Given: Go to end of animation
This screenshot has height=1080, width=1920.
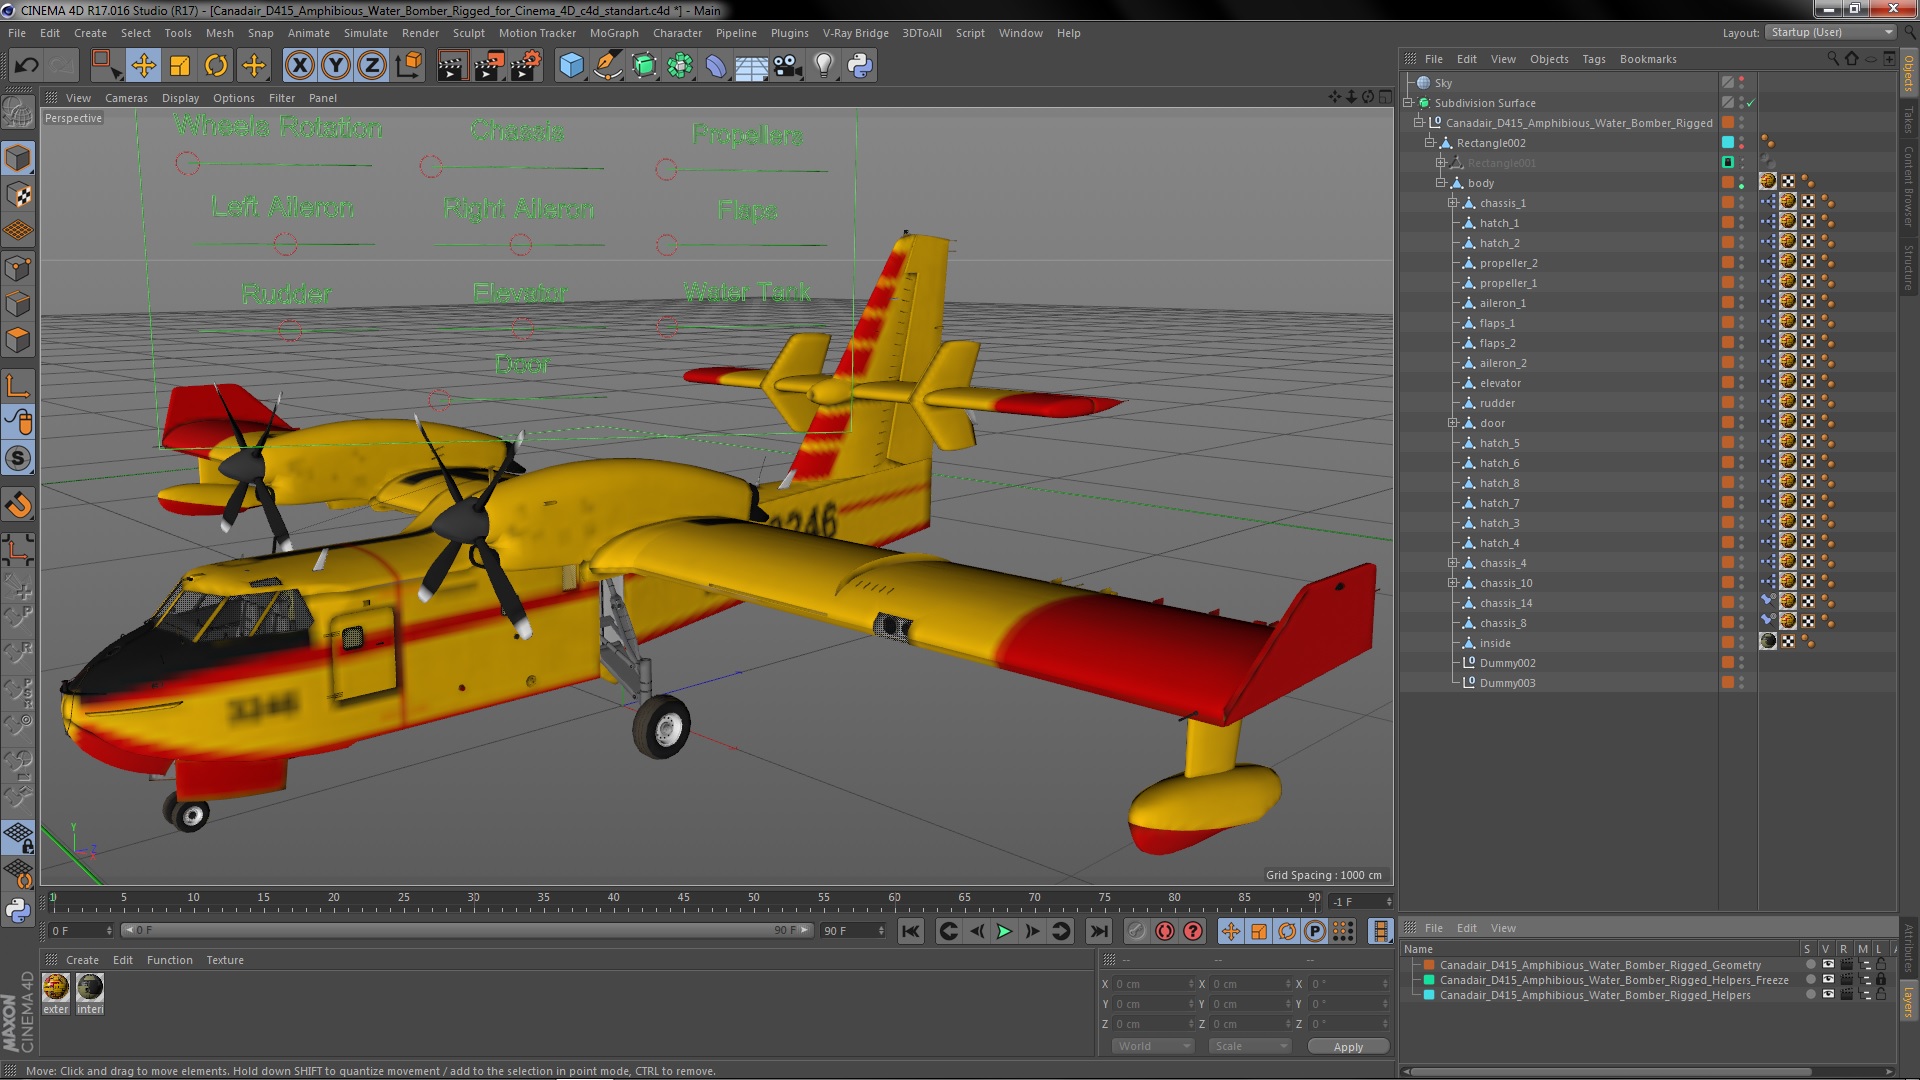Looking at the screenshot, I should (1098, 931).
